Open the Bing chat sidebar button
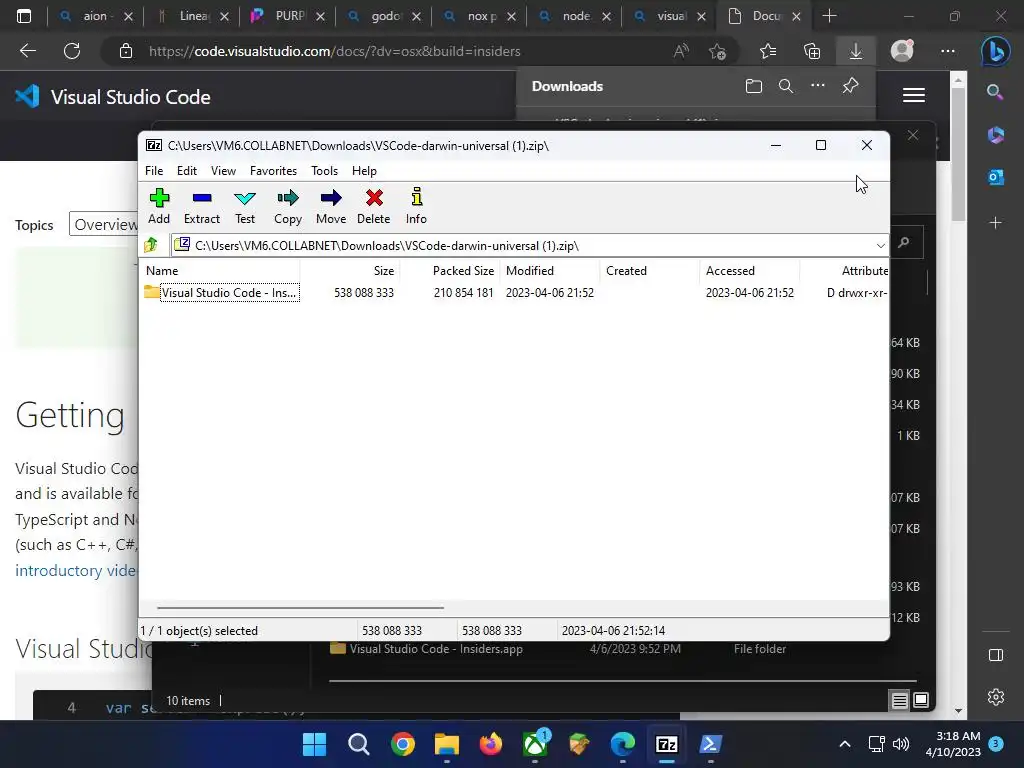This screenshot has width=1024, height=768. (x=996, y=51)
